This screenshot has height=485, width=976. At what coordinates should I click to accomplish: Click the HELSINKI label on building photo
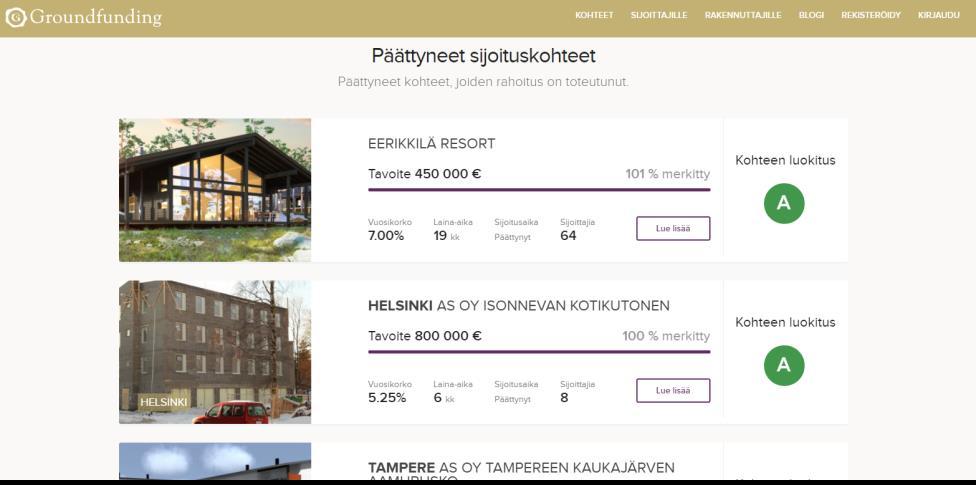click(164, 402)
